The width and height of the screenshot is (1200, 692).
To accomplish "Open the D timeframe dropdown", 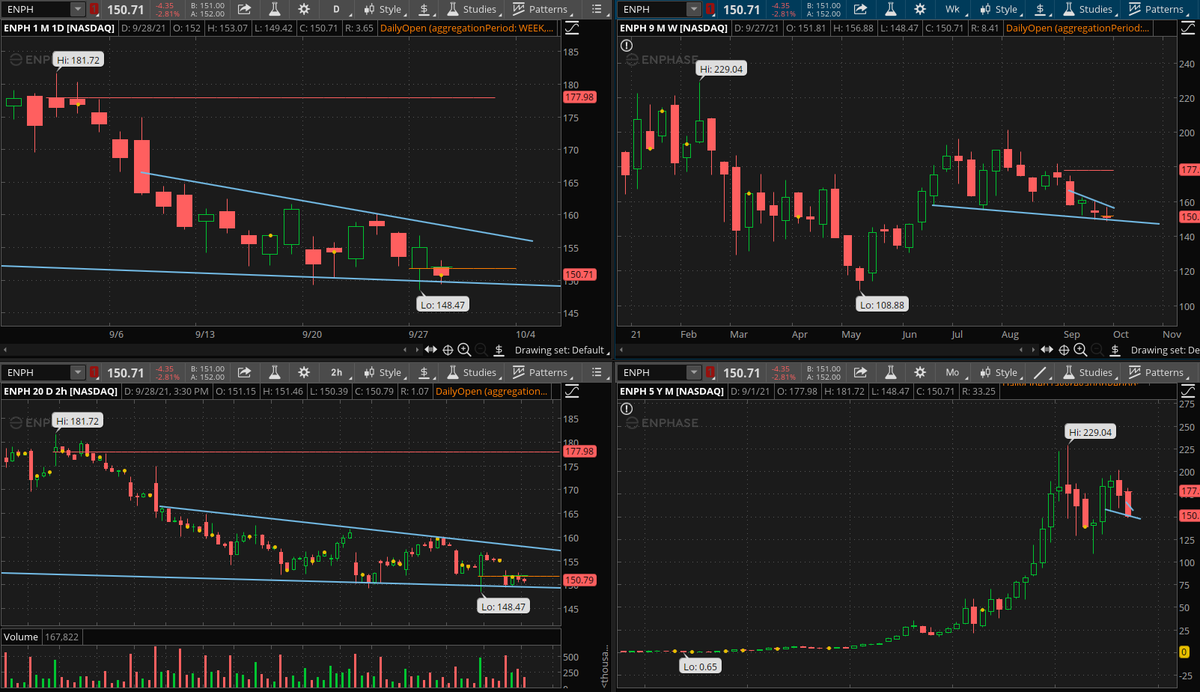I will [x=337, y=9].
